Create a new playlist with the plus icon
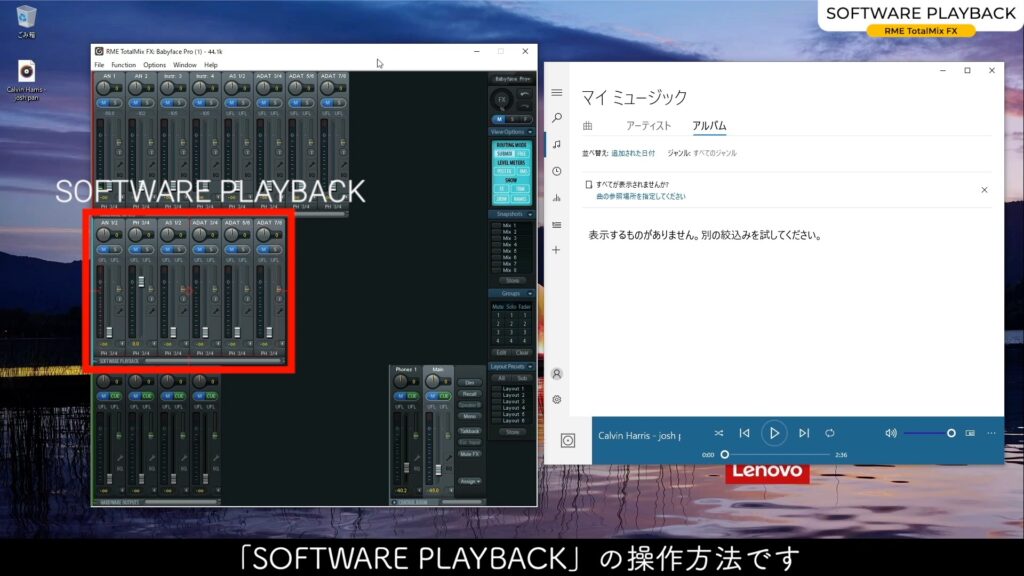This screenshot has width=1024, height=576. point(556,249)
